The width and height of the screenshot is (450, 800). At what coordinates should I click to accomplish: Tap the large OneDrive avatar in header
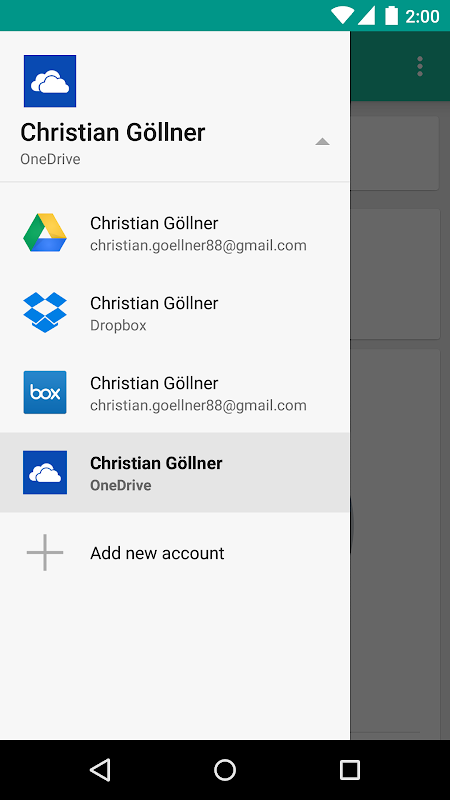pos(50,81)
